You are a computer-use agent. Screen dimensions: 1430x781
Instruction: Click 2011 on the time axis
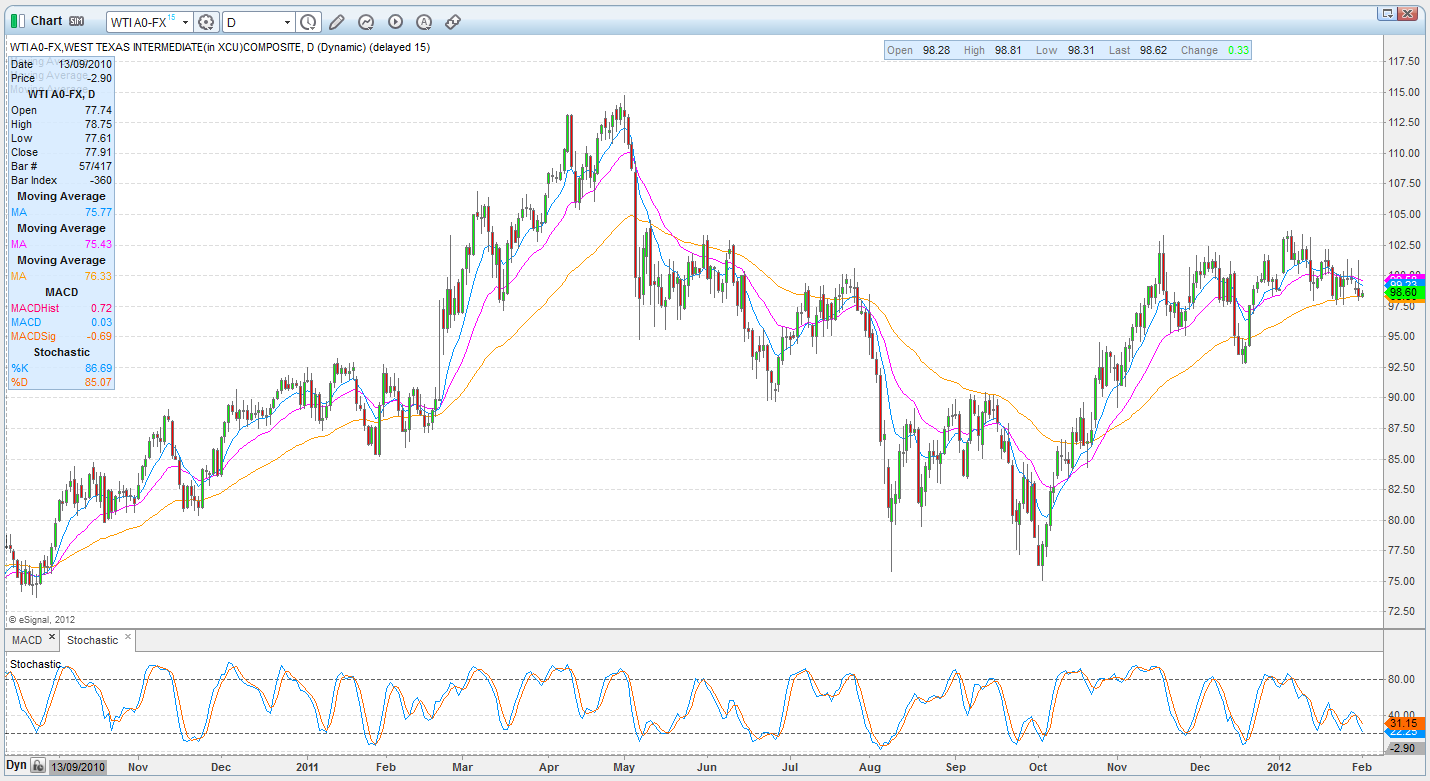(x=308, y=767)
